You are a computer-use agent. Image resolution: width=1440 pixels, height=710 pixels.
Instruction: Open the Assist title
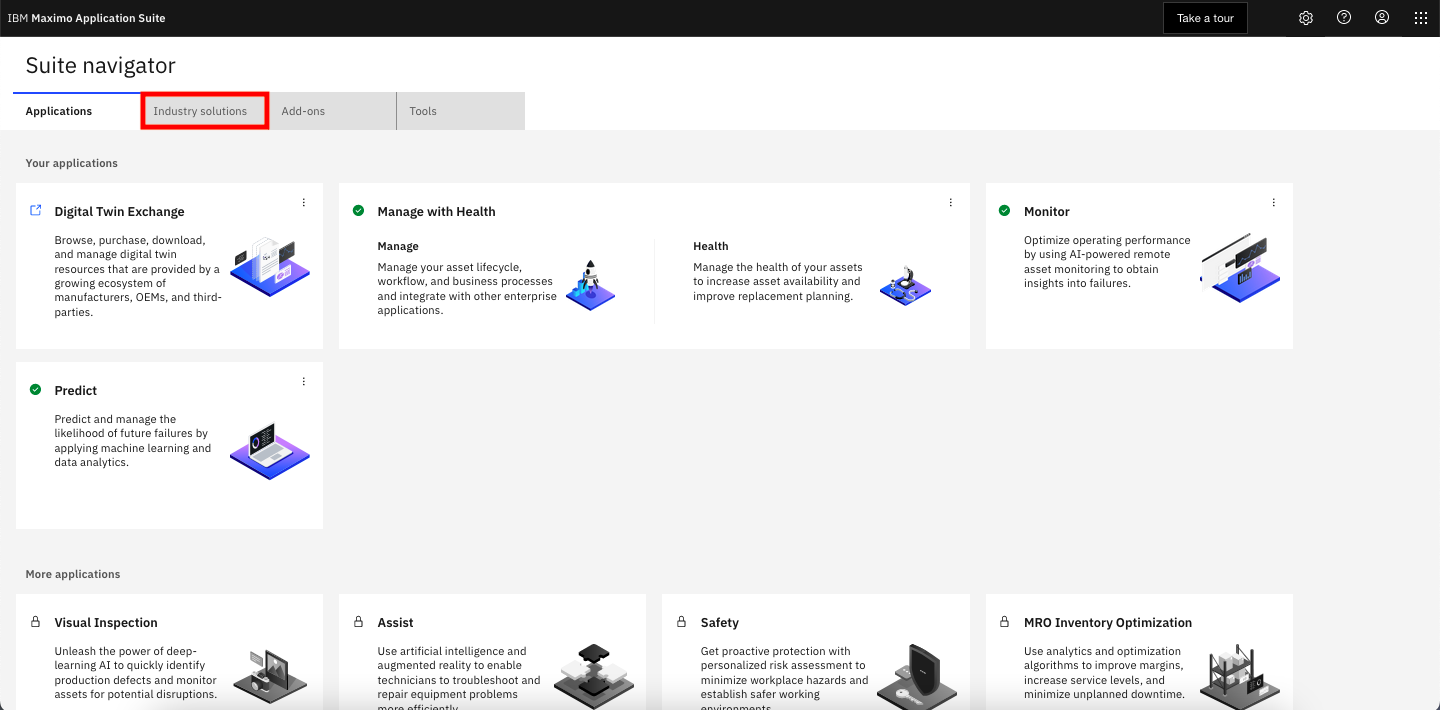395,622
